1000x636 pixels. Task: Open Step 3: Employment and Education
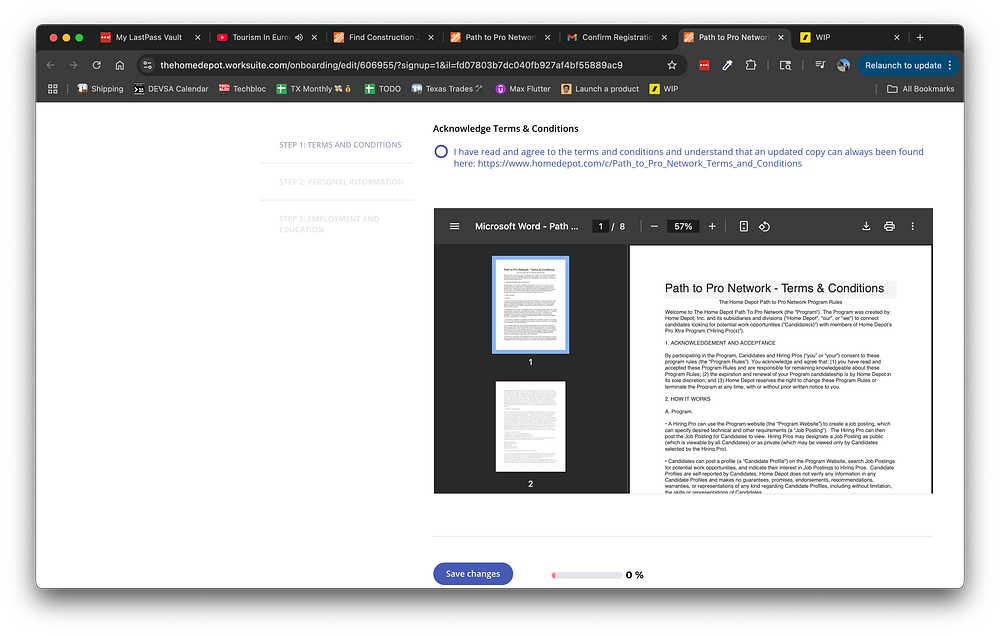click(329, 224)
